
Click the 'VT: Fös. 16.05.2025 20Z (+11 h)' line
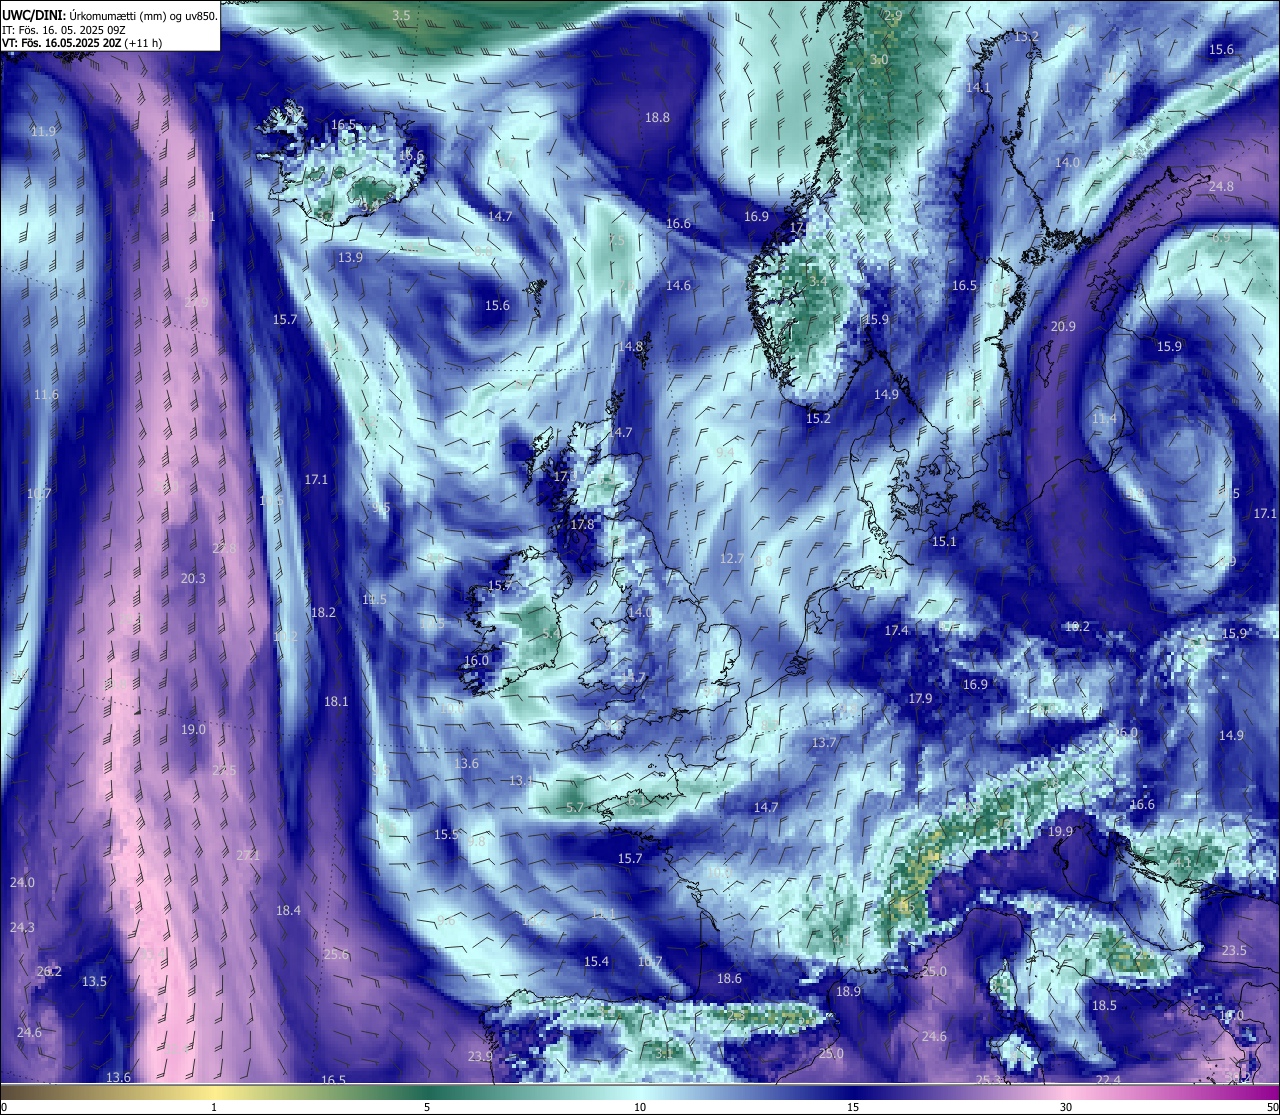pos(82,43)
